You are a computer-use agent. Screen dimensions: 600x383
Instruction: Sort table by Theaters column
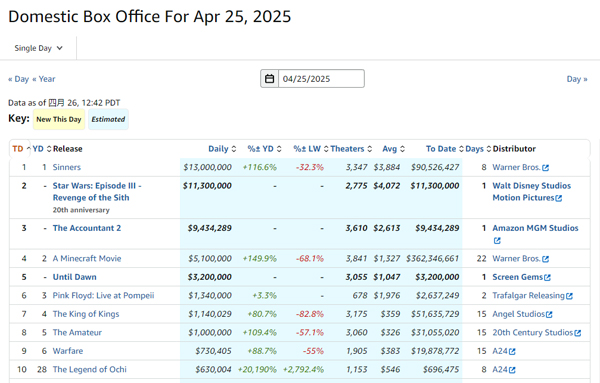[x=351, y=149]
